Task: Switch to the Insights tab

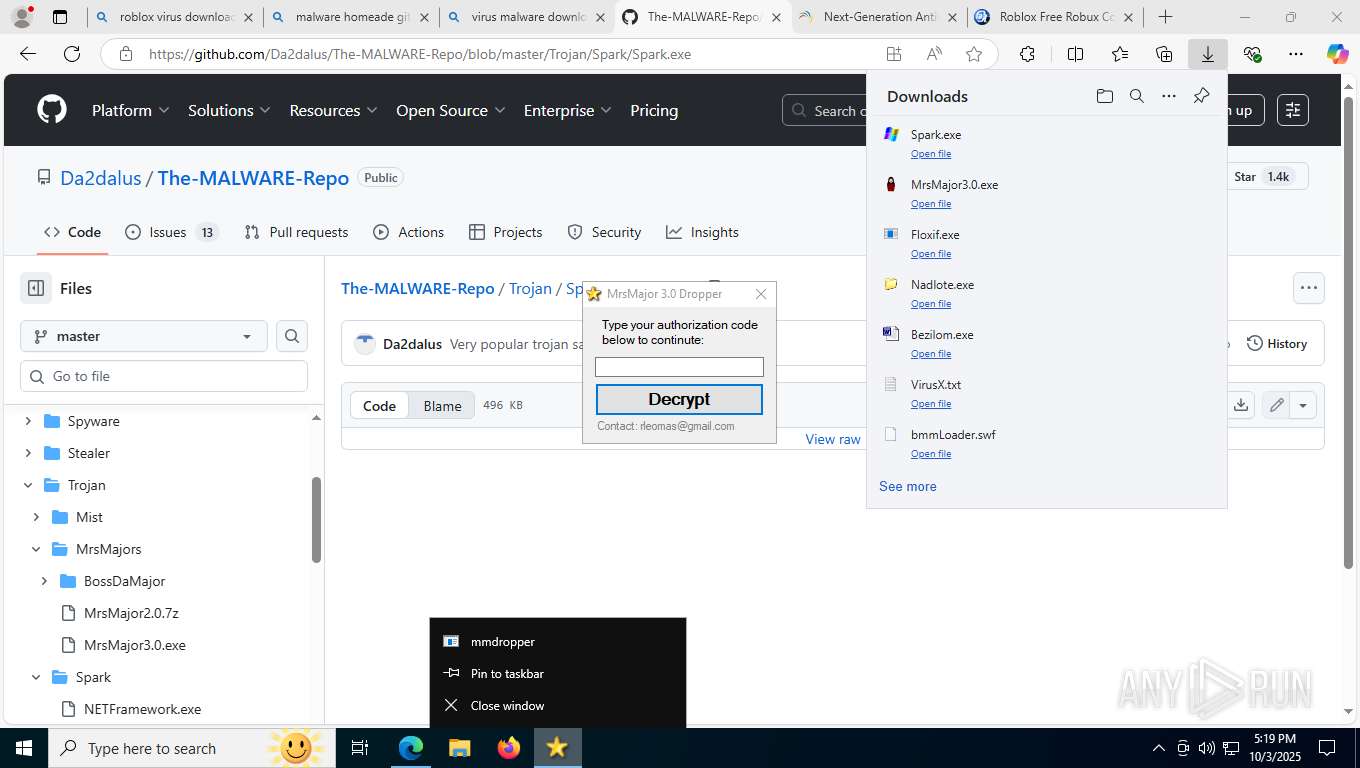Action: click(702, 232)
